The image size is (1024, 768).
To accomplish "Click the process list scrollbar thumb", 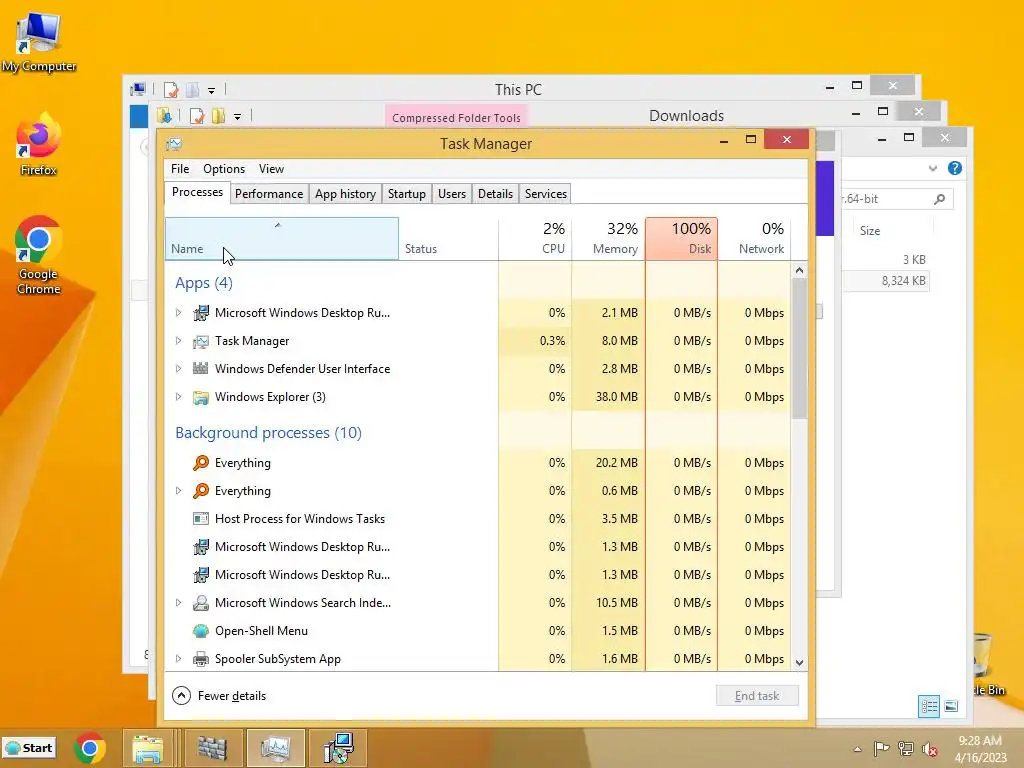I will tap(799, 349).
